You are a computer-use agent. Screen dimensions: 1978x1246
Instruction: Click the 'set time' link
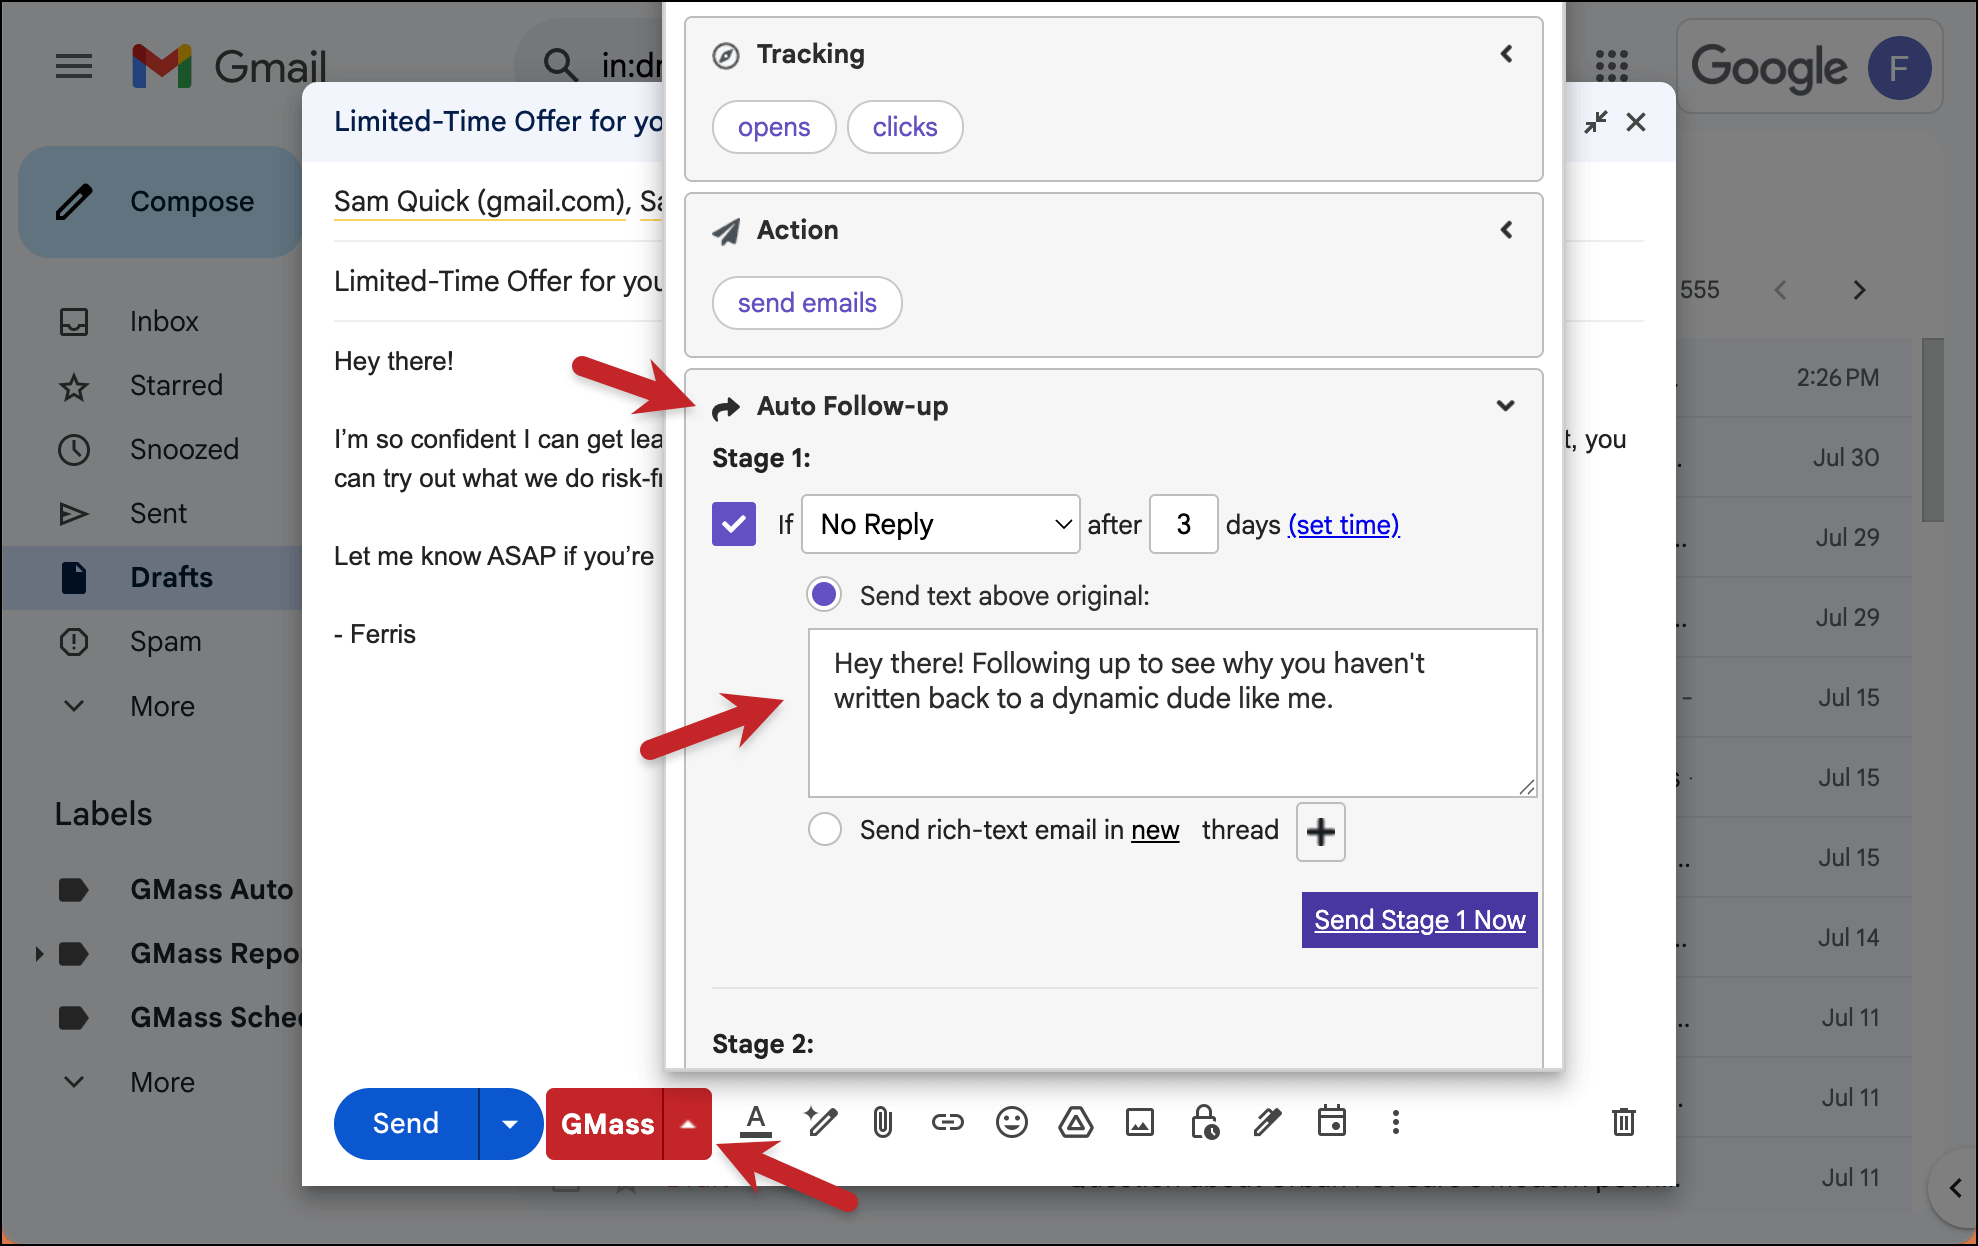1343,524
